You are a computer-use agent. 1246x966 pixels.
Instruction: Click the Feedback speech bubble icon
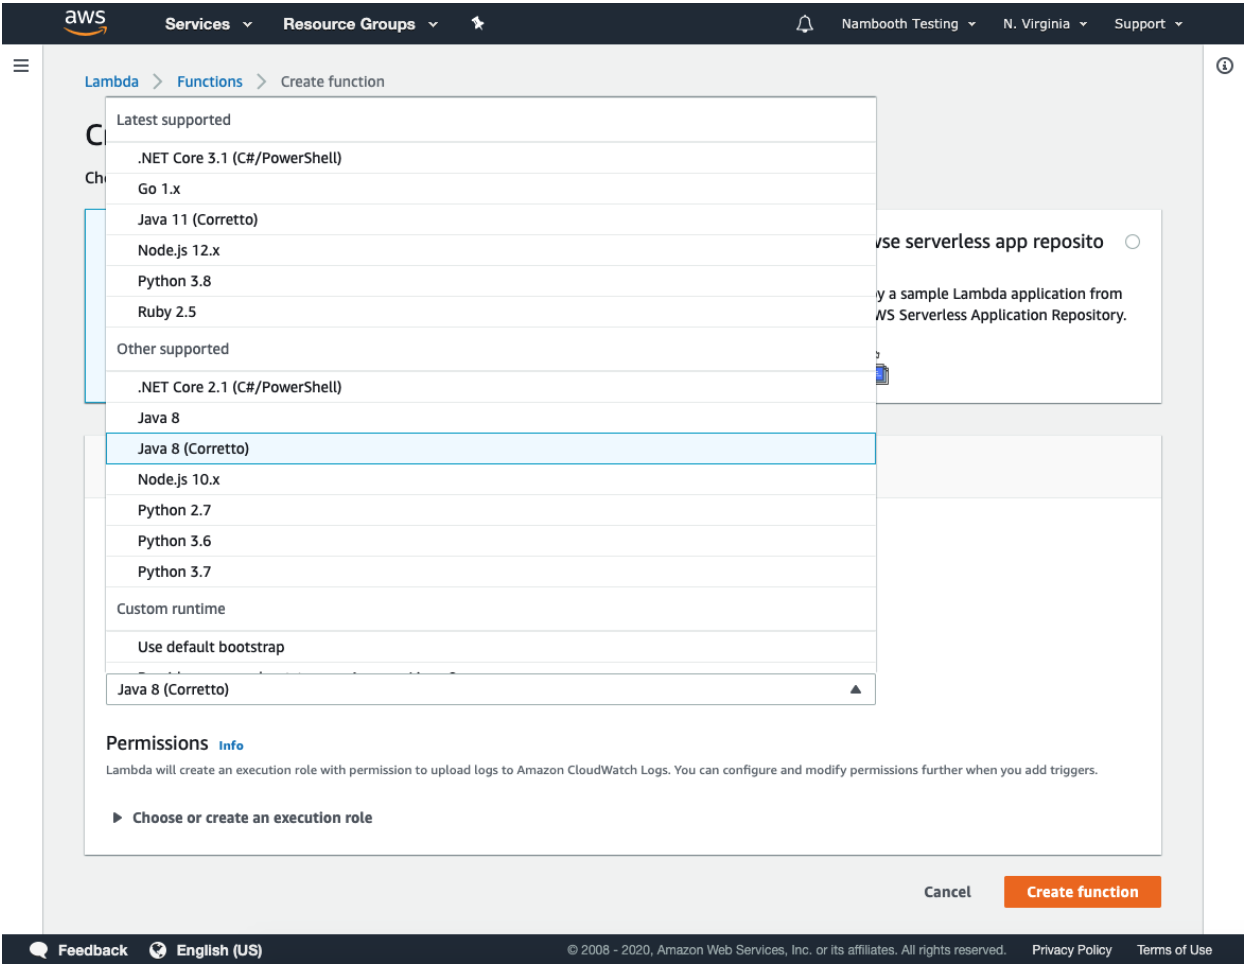click(37, 950)
